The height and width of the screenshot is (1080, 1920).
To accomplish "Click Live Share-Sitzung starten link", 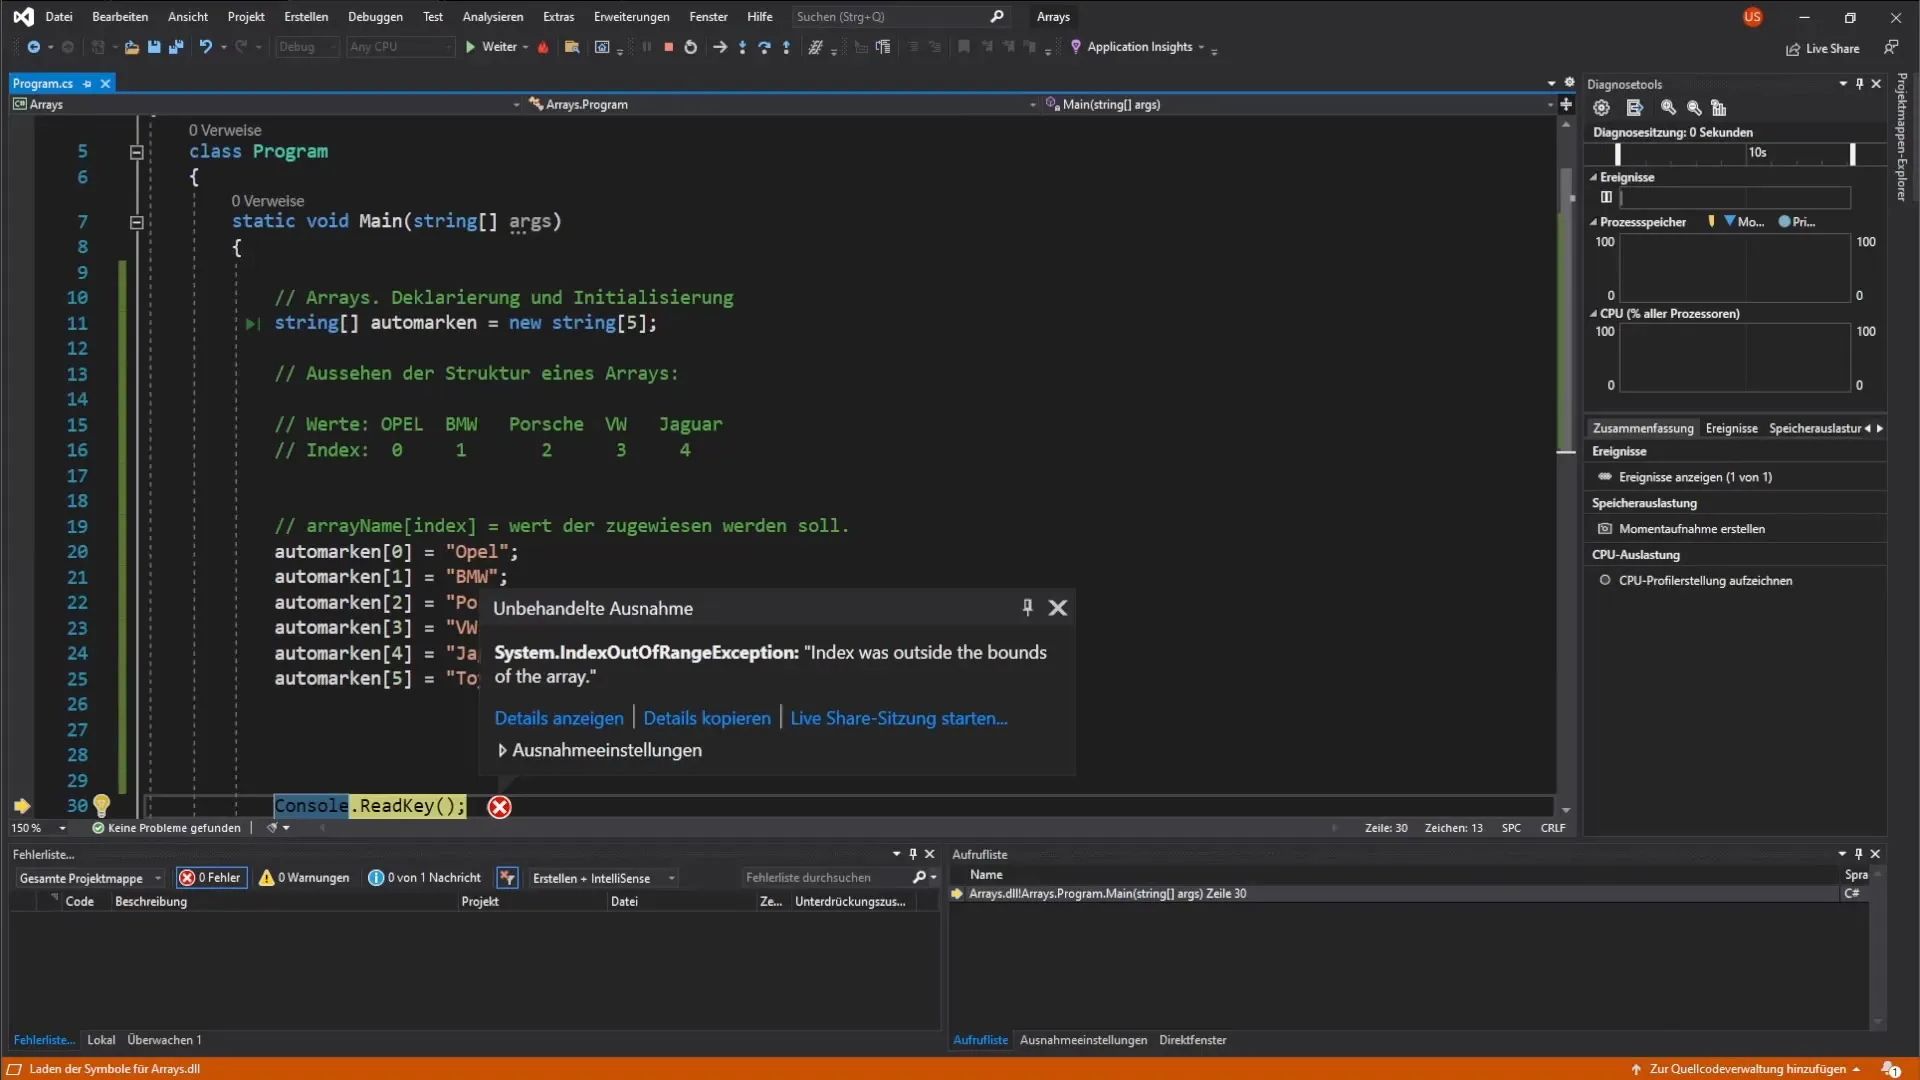I will pyautogui.click(x=899, y=718).
